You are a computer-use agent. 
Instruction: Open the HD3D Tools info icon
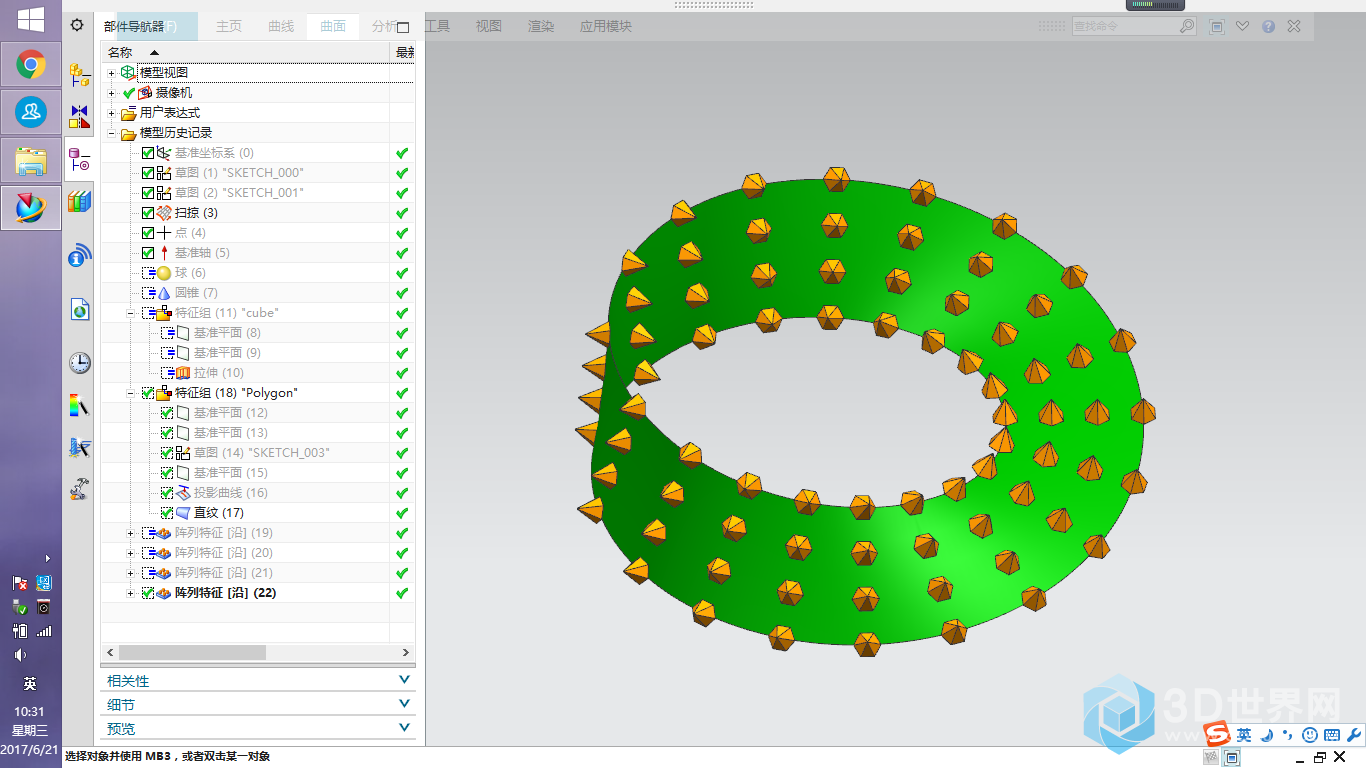[x=79, y=256]
